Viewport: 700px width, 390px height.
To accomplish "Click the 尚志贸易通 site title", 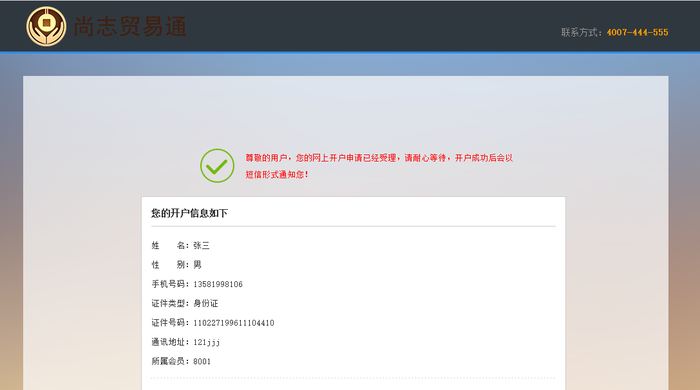I will (130, 27).
